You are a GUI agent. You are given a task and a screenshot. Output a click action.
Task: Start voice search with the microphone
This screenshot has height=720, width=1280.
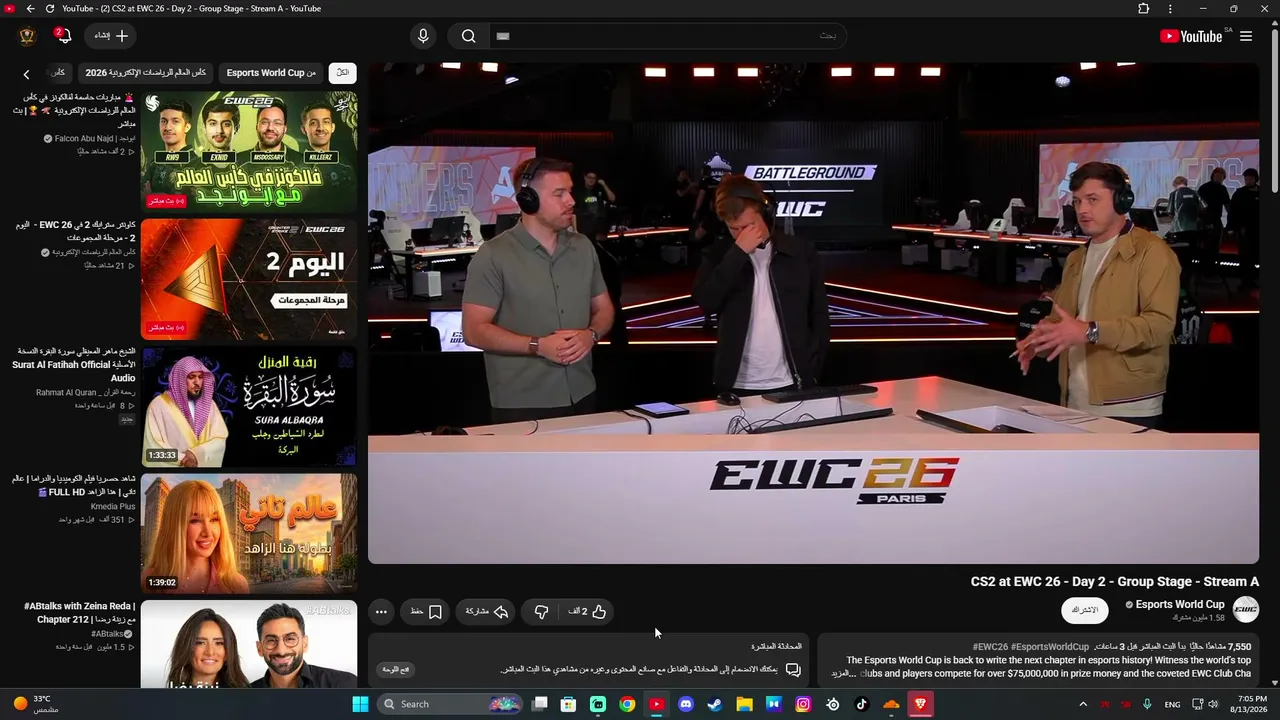pos(423,36)
